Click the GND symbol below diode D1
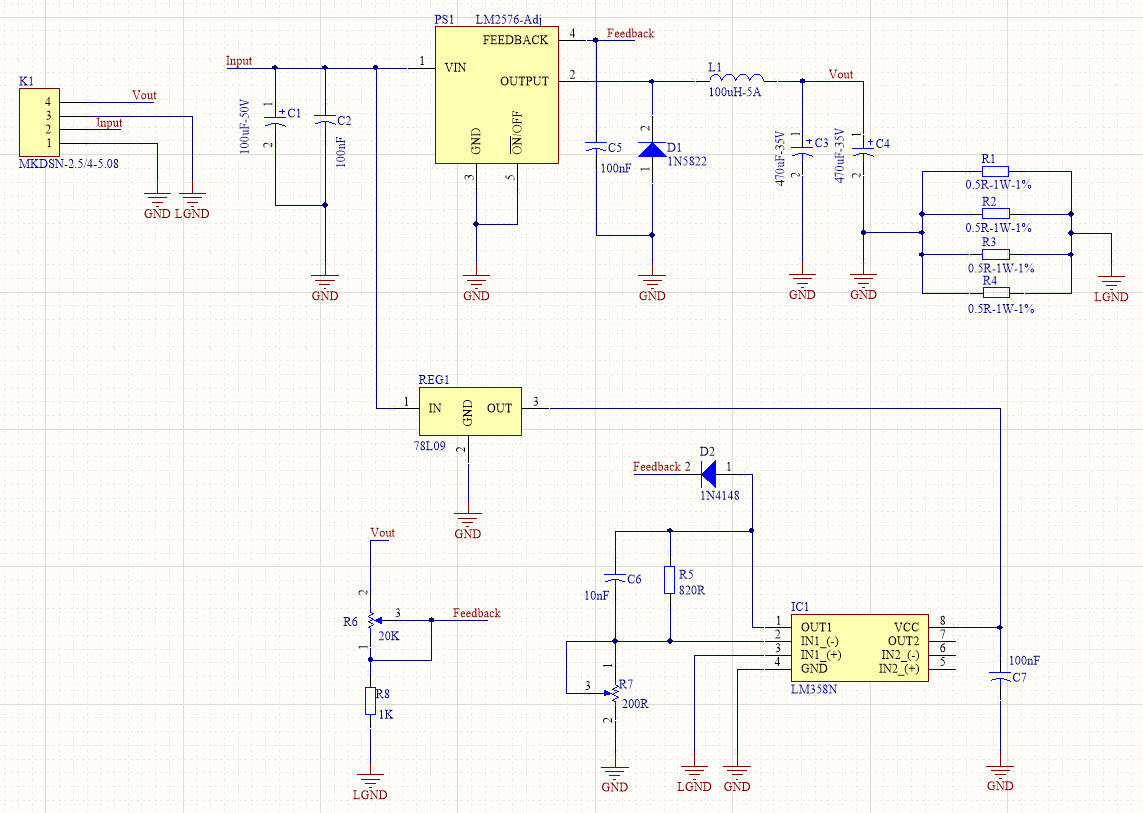The image size is (1143, 813). pyautogui.click(x=652, y=287)
